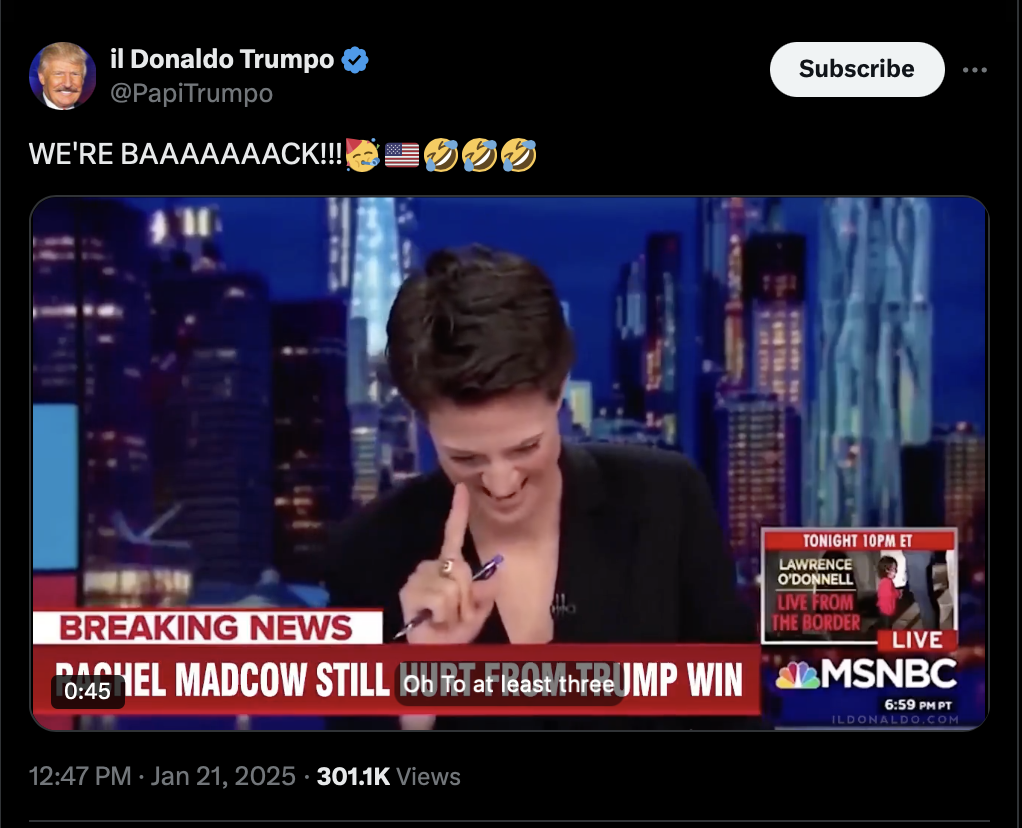Click the Lawrence O'Donnell picture-in-picture inset

point(860,585)
